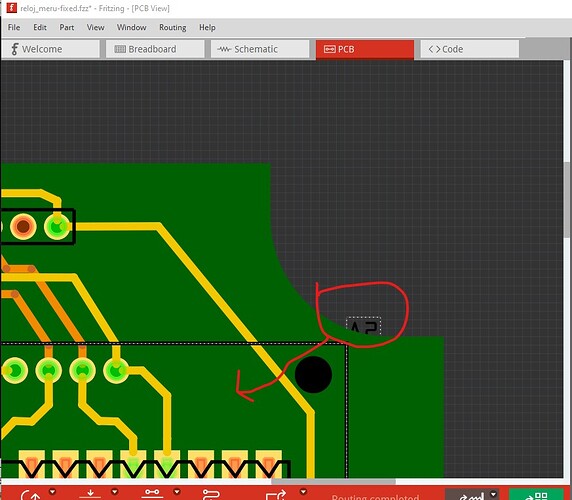Image resolution: width=572 pixels, height=500 pixels.
Task: Go to the Welcome tab
Action: click(50, 49)
